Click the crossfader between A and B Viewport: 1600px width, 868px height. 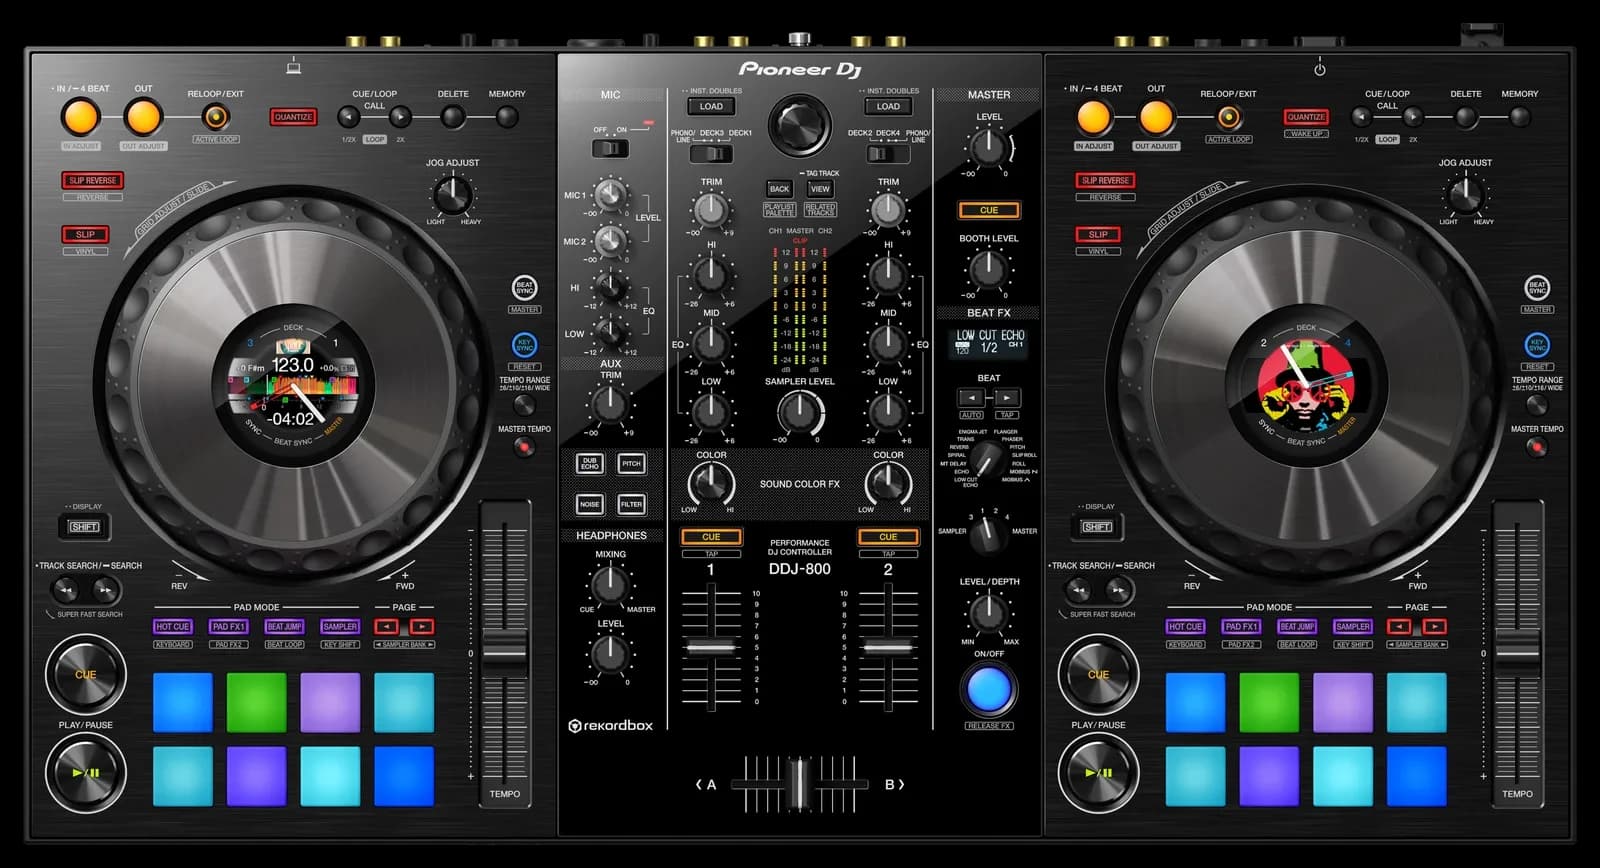point(798,784)
